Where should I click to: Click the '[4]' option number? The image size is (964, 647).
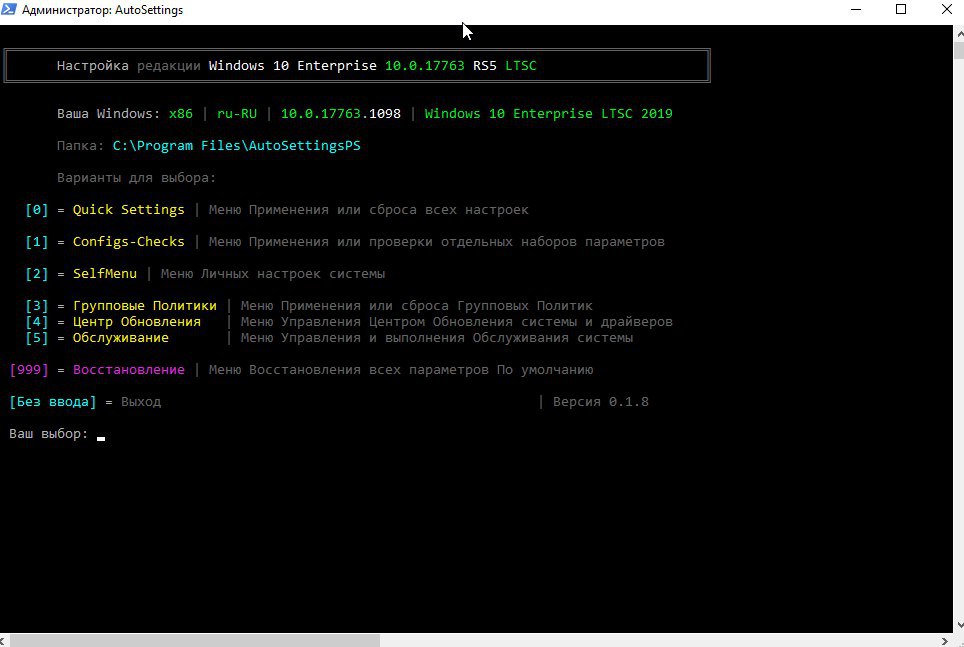[x=37, y=322]
